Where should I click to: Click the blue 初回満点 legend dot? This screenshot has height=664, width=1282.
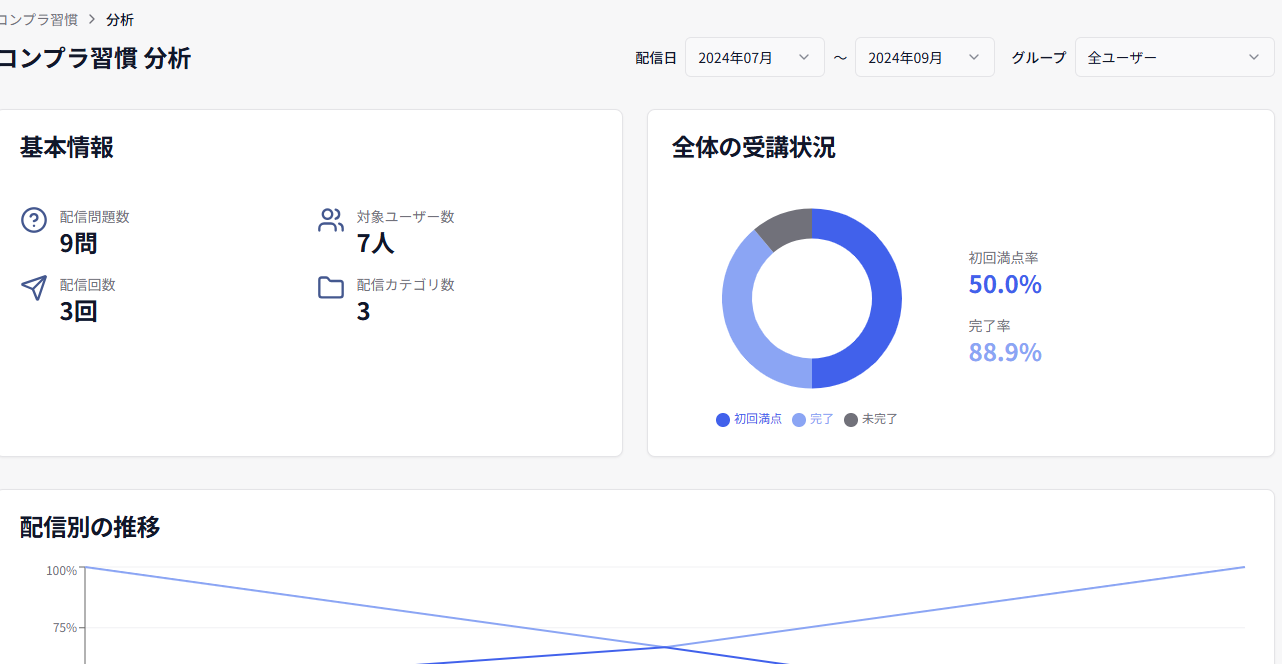722,419
